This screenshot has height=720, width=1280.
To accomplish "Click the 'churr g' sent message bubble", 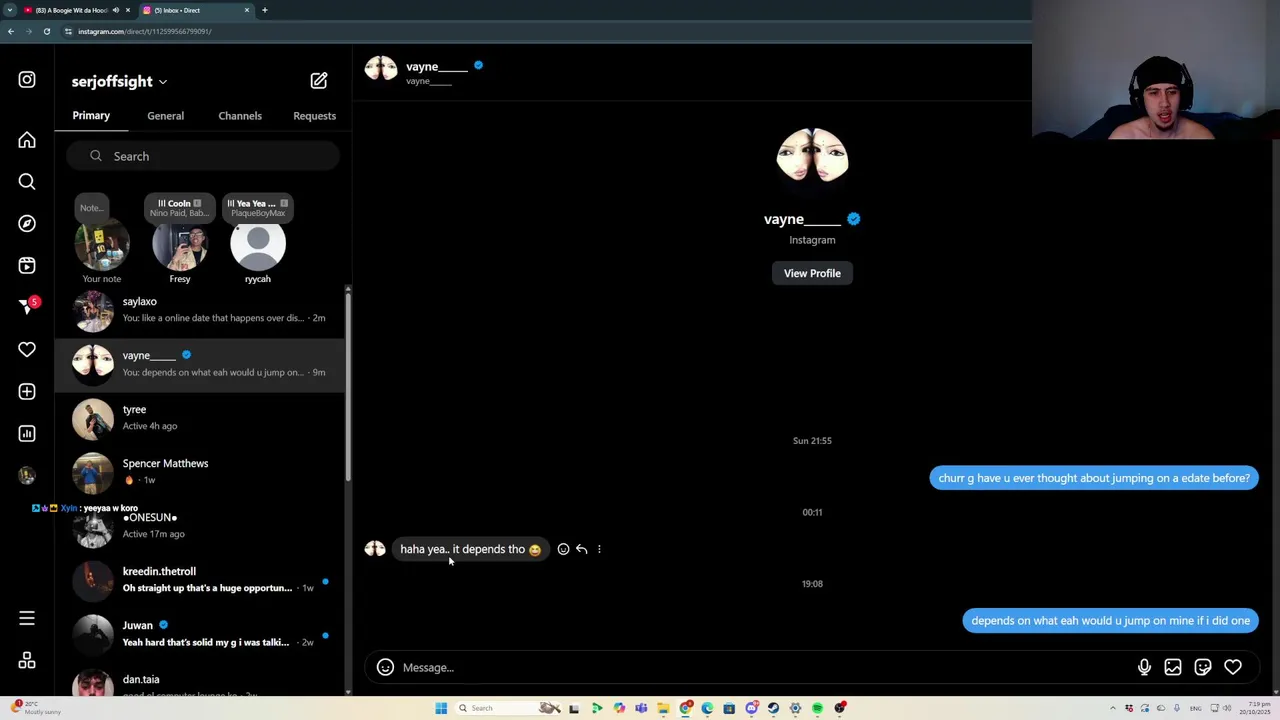I will (x=1094, y=478).
